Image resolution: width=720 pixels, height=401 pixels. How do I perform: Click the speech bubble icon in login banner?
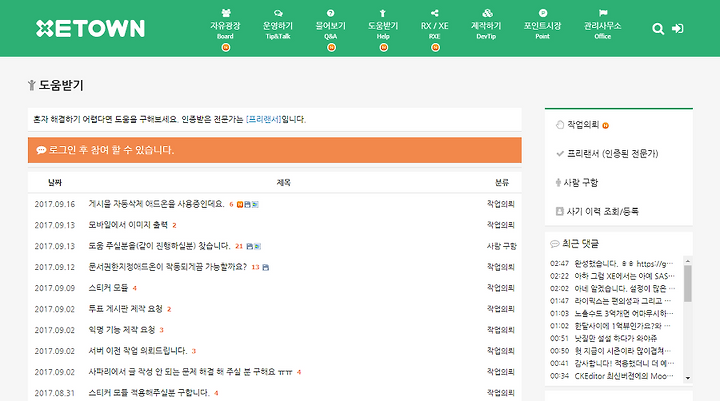[41, 150]
